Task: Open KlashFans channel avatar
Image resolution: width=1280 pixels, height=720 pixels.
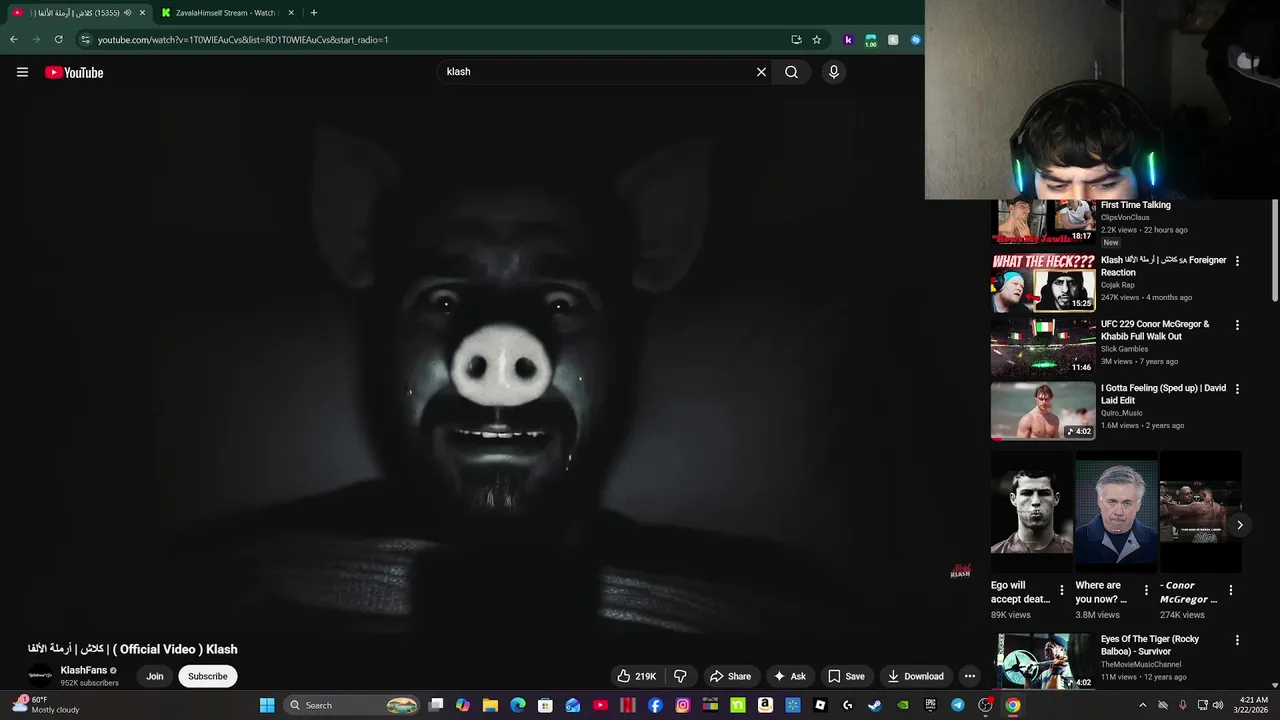Action: pos(40,676)
